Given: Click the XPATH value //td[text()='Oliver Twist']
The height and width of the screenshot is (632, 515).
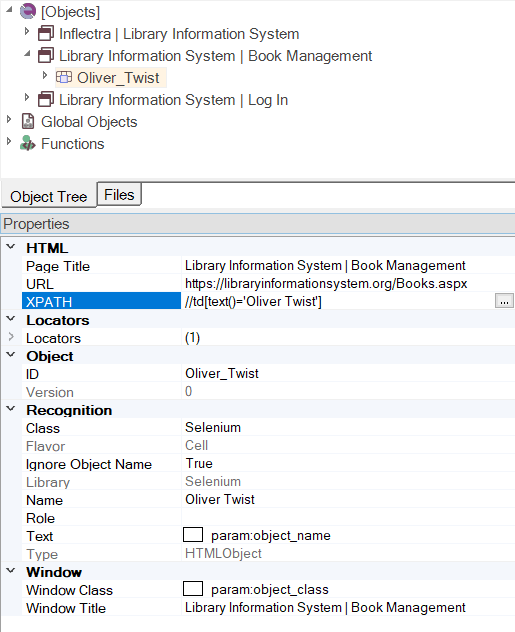Looking at the screenshot, I should point(253,301).
